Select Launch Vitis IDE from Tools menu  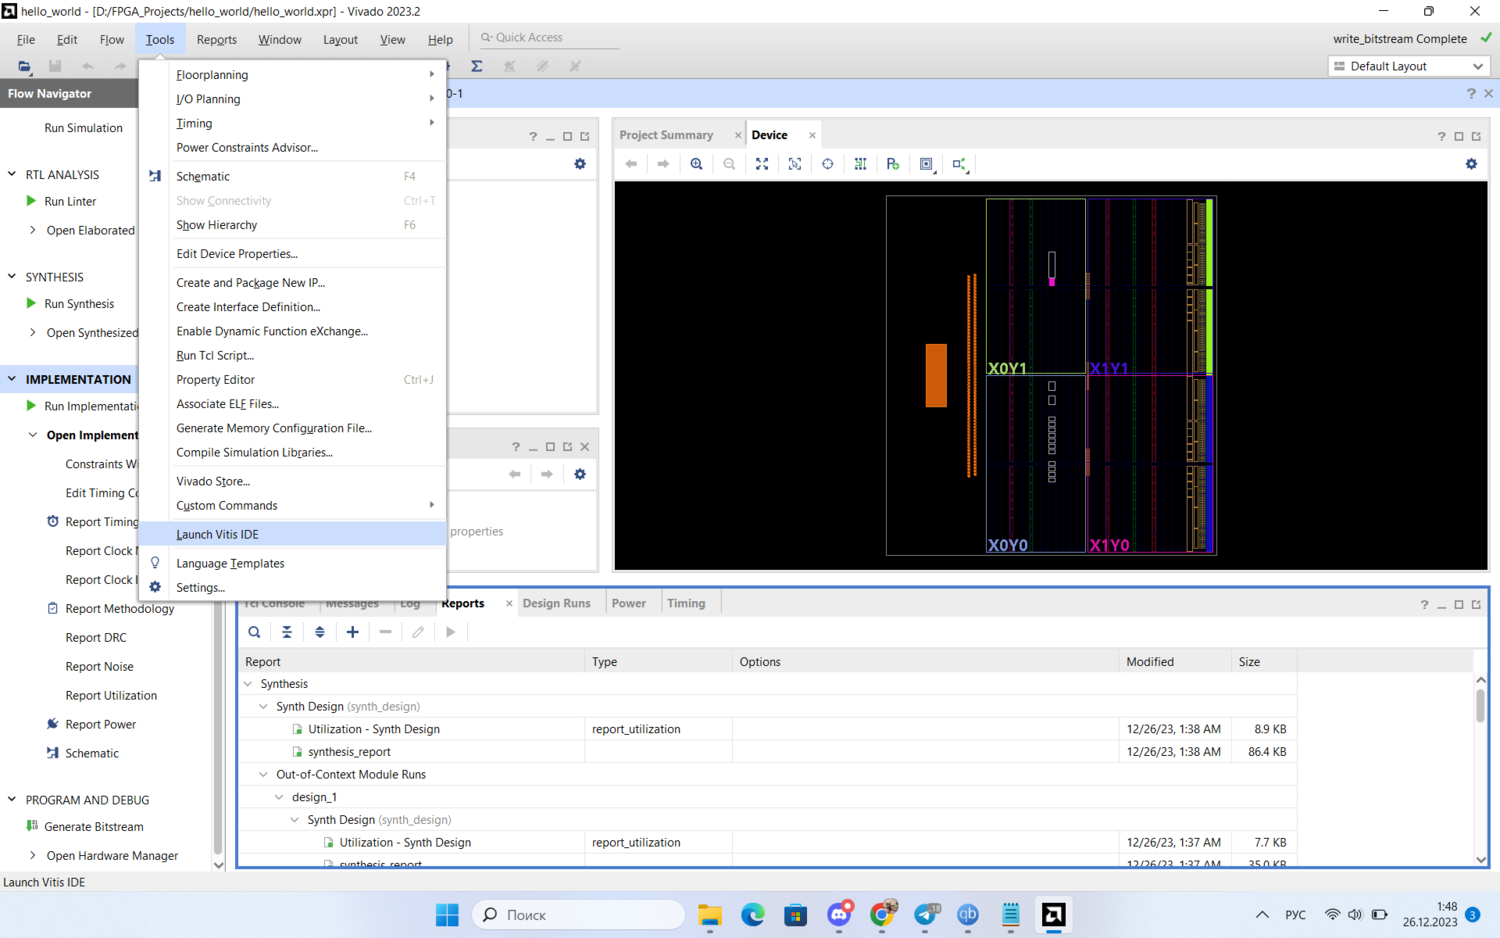coord(218,534)
